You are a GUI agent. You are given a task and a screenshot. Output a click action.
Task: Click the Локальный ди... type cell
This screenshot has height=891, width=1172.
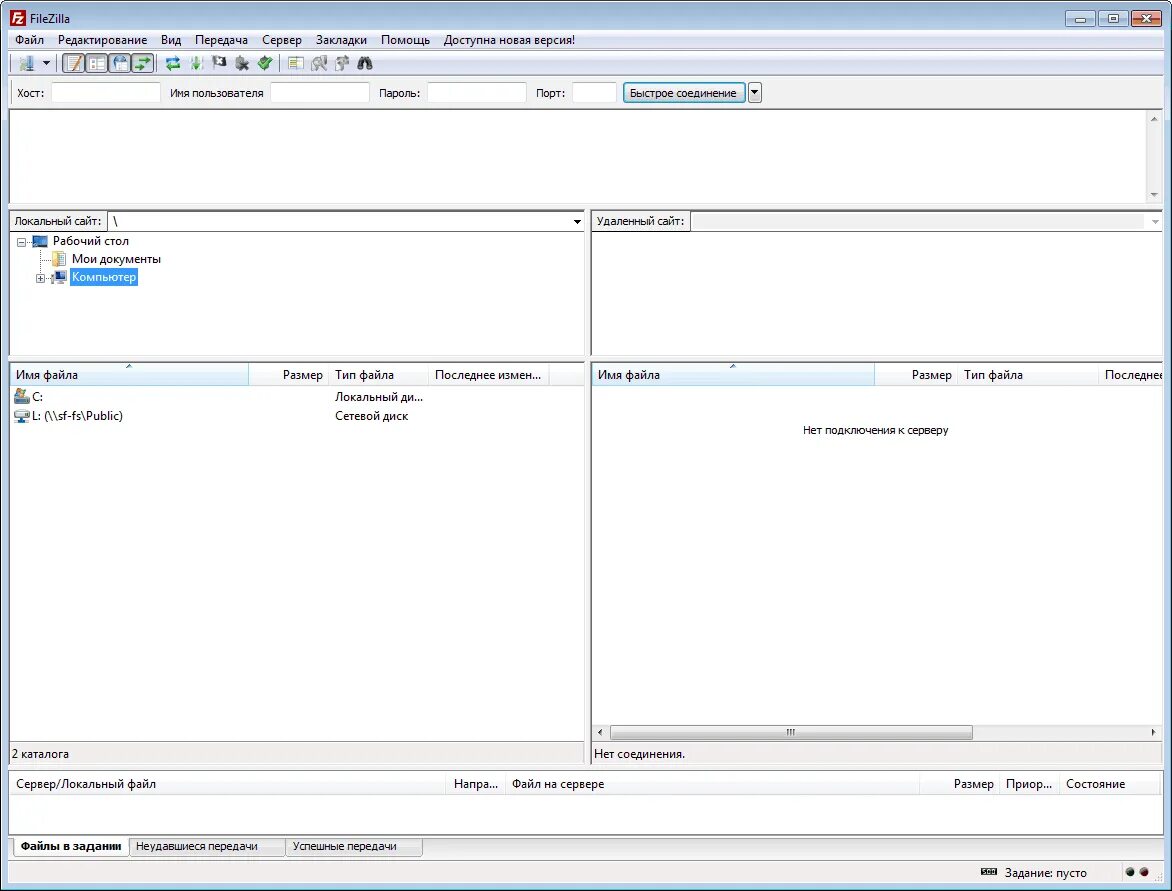(378, 397)
